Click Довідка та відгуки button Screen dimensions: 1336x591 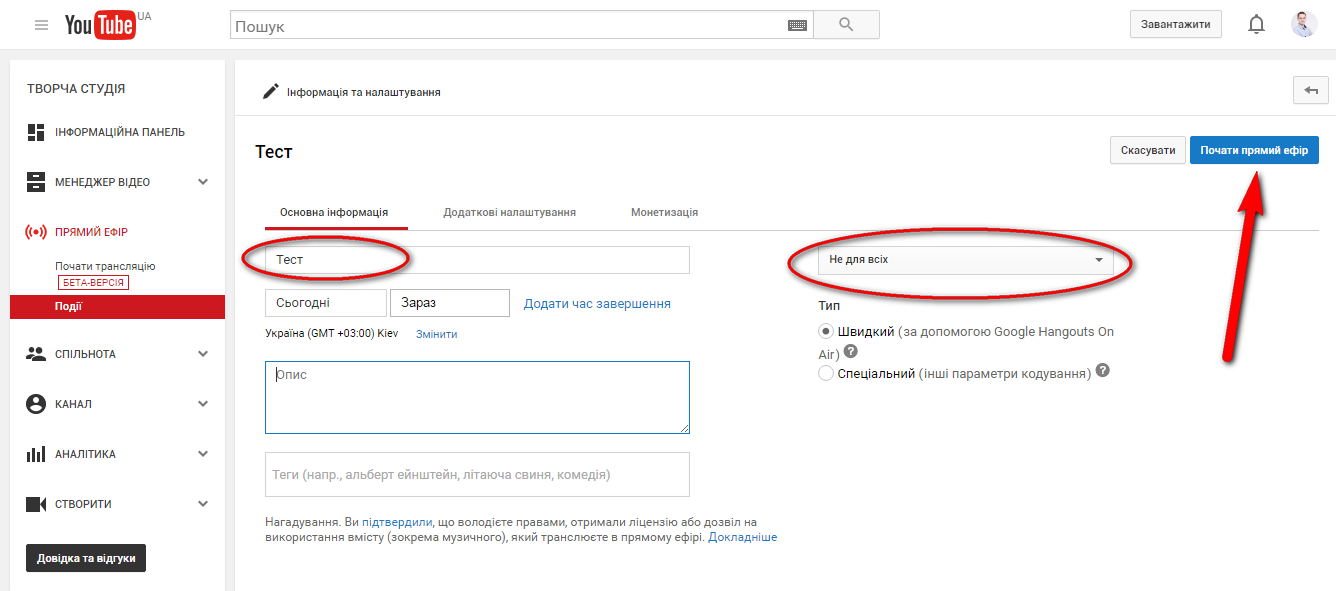point(86,558)
